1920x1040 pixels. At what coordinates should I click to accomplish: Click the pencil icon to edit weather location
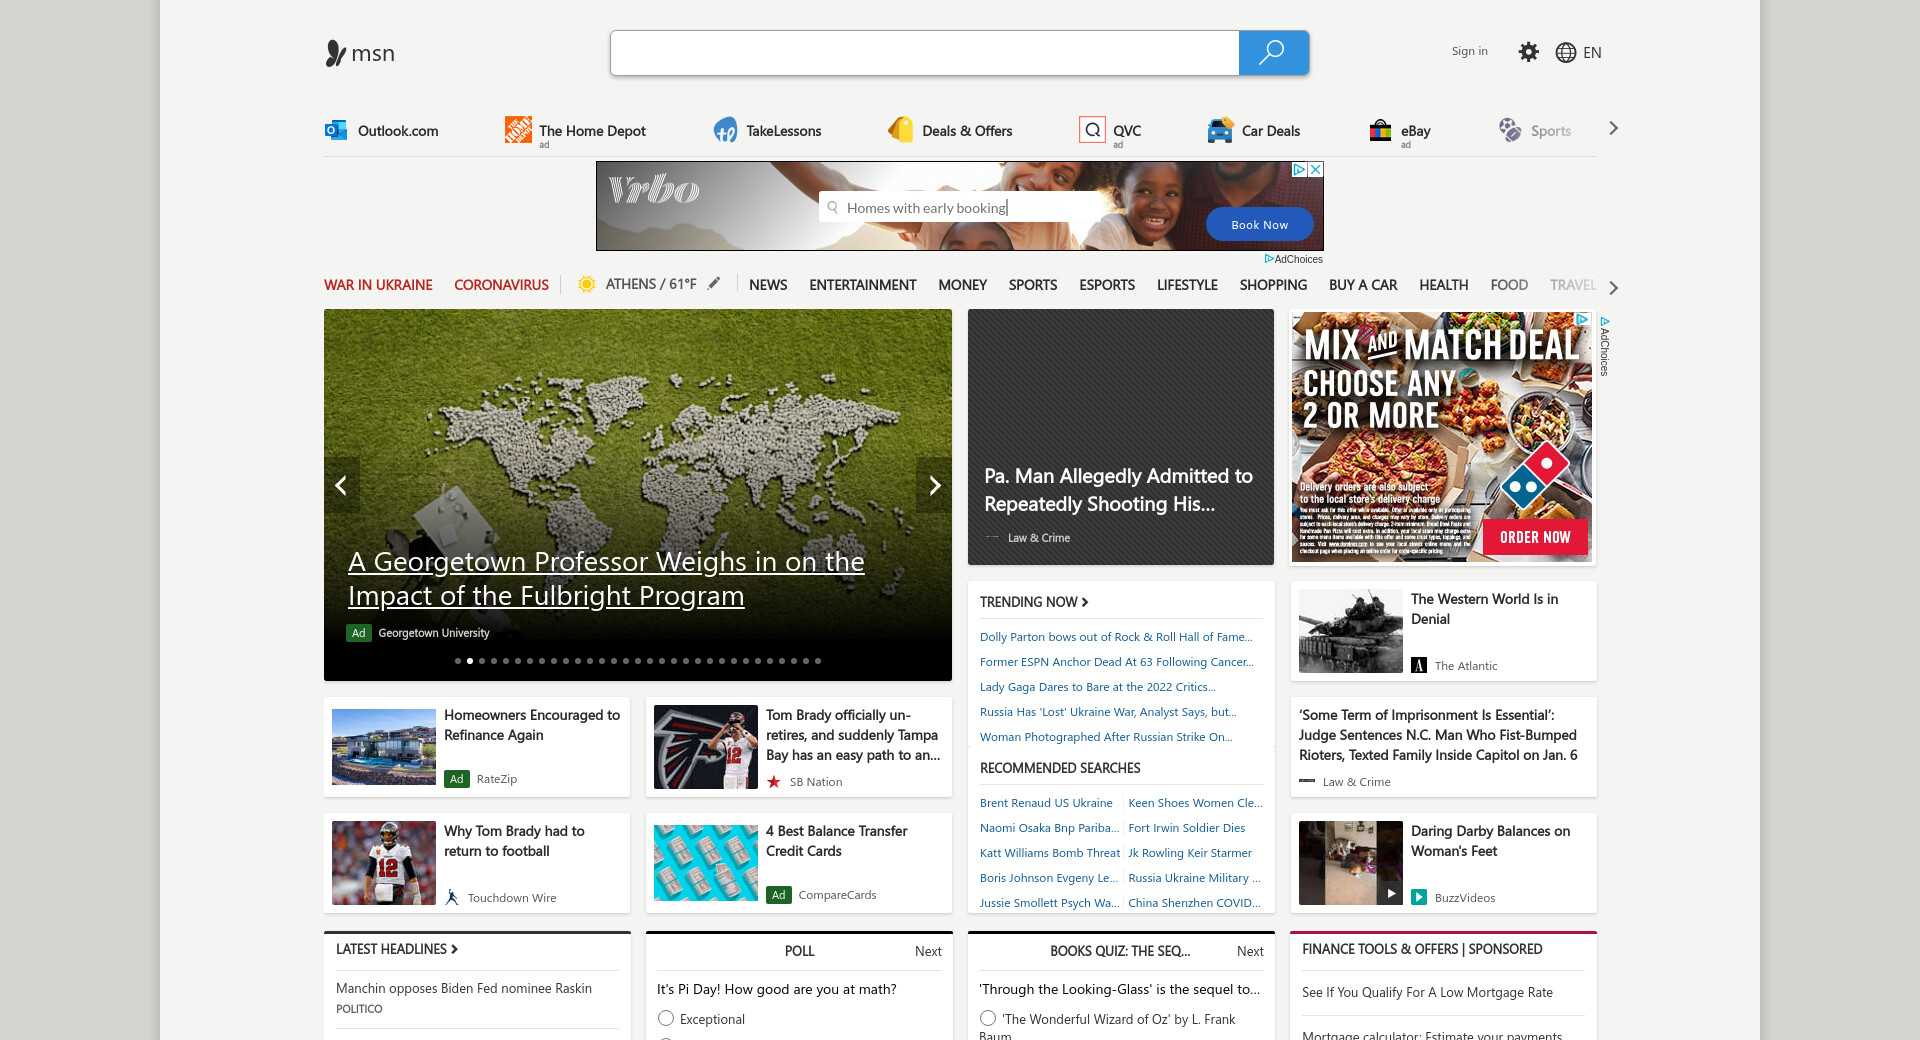coord(714,284)
